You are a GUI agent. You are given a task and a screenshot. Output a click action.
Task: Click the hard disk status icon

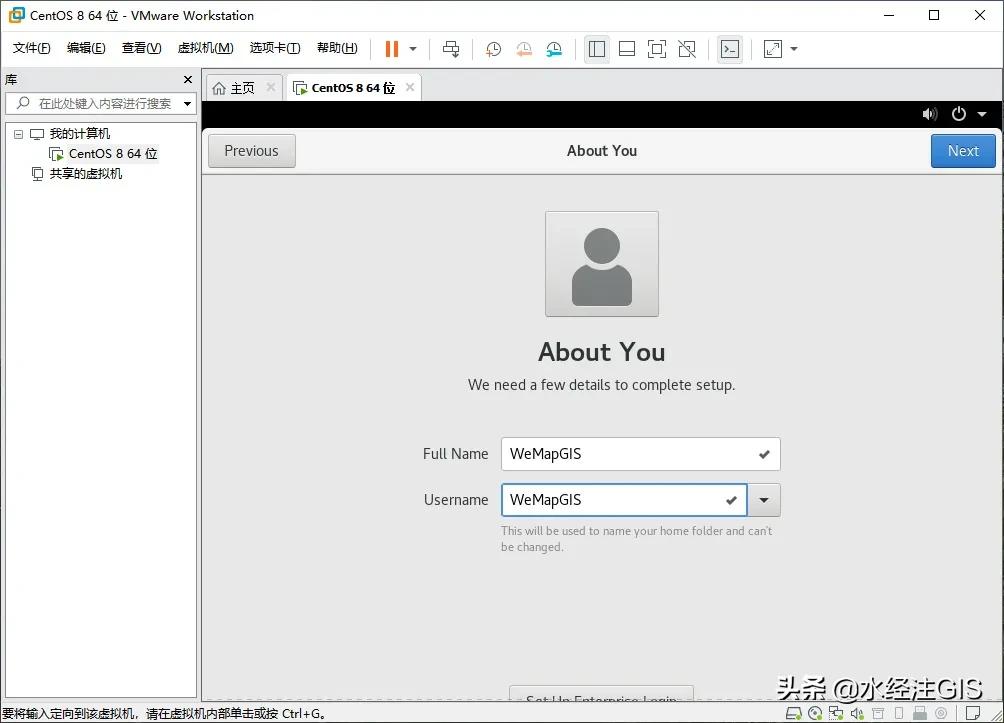click(x=794, y=713)
